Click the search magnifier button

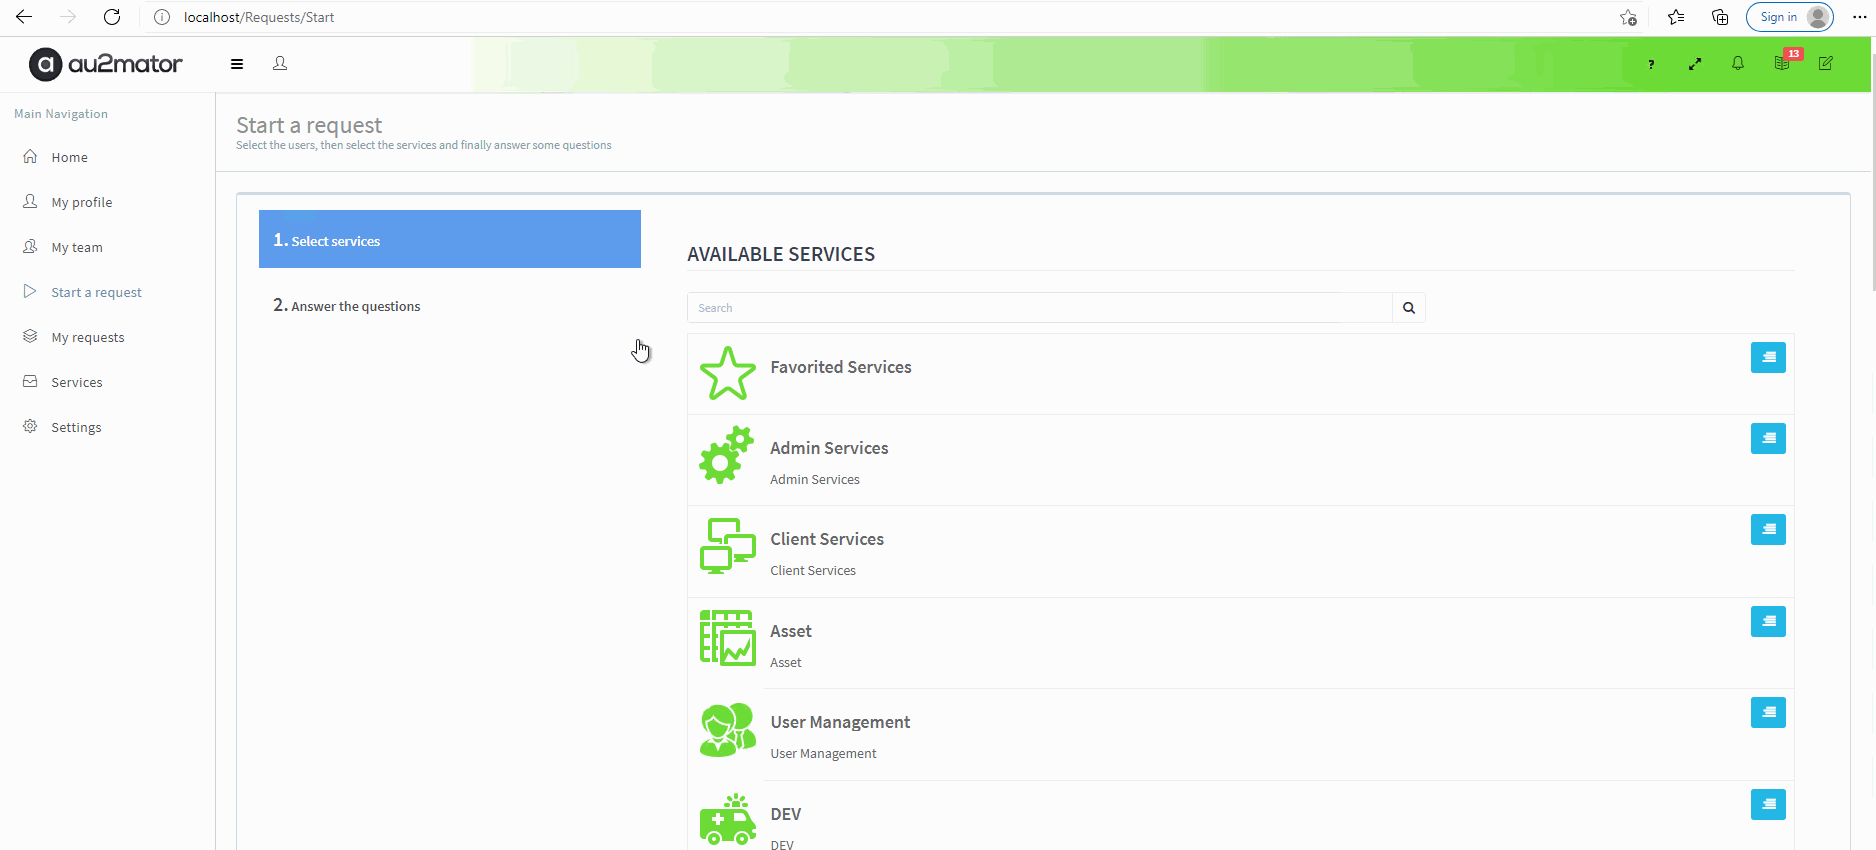1408,308
